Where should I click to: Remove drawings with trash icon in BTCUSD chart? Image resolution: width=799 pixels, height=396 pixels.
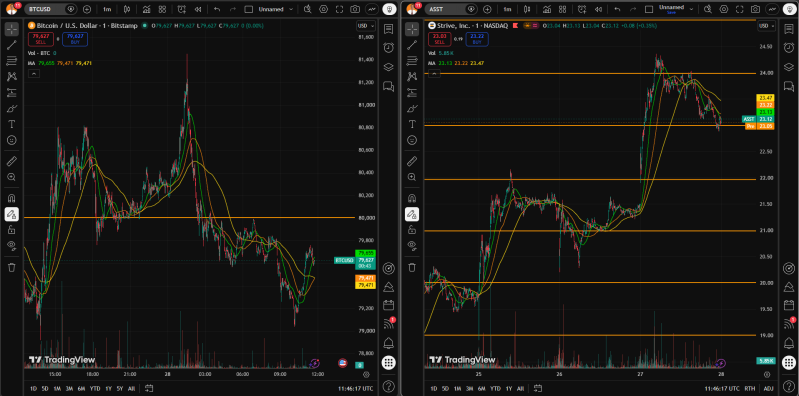coord(11,267)
